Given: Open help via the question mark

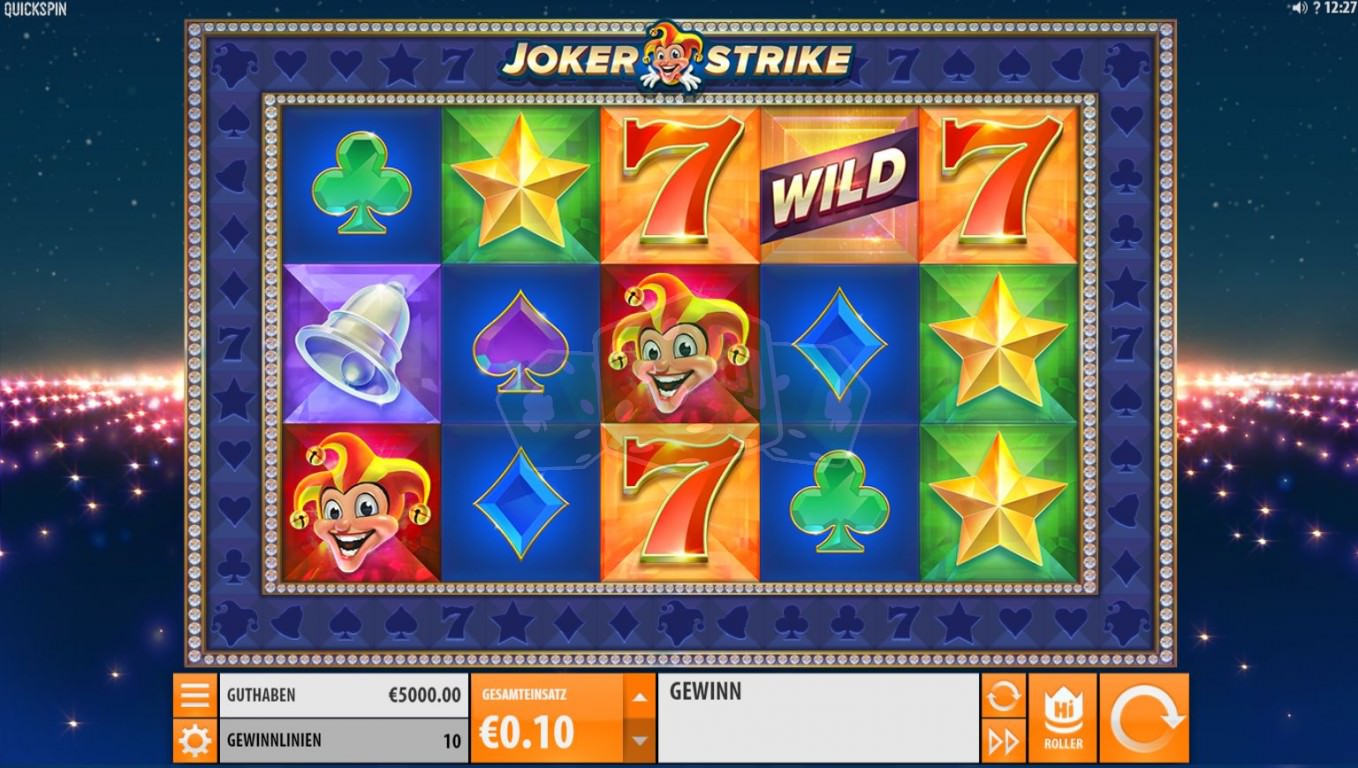Looking at the screenshot, I should 1316,8.
